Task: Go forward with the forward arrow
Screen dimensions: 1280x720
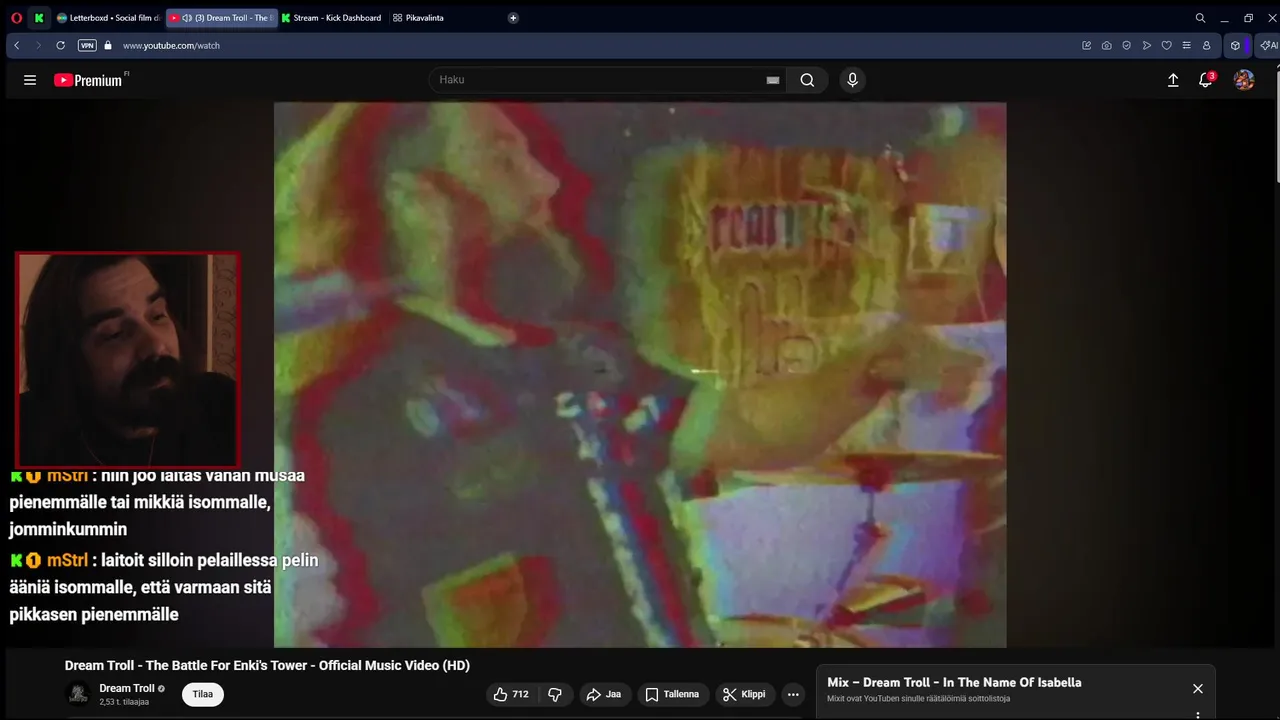Action: (x=38, y=45)
